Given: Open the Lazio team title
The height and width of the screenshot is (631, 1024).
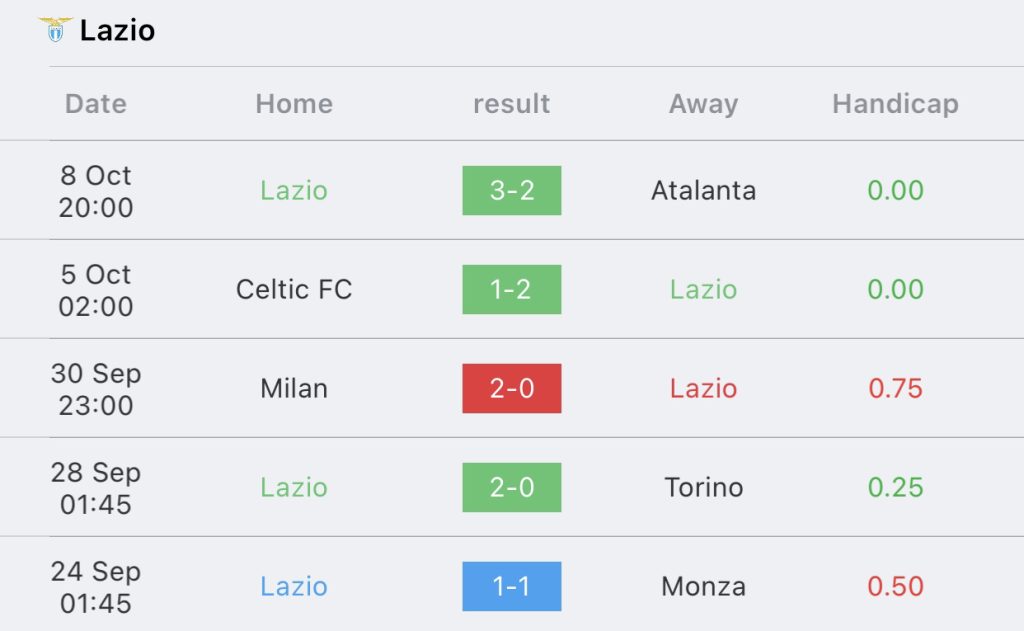Looking at the screenshot, I should [118, 31].
